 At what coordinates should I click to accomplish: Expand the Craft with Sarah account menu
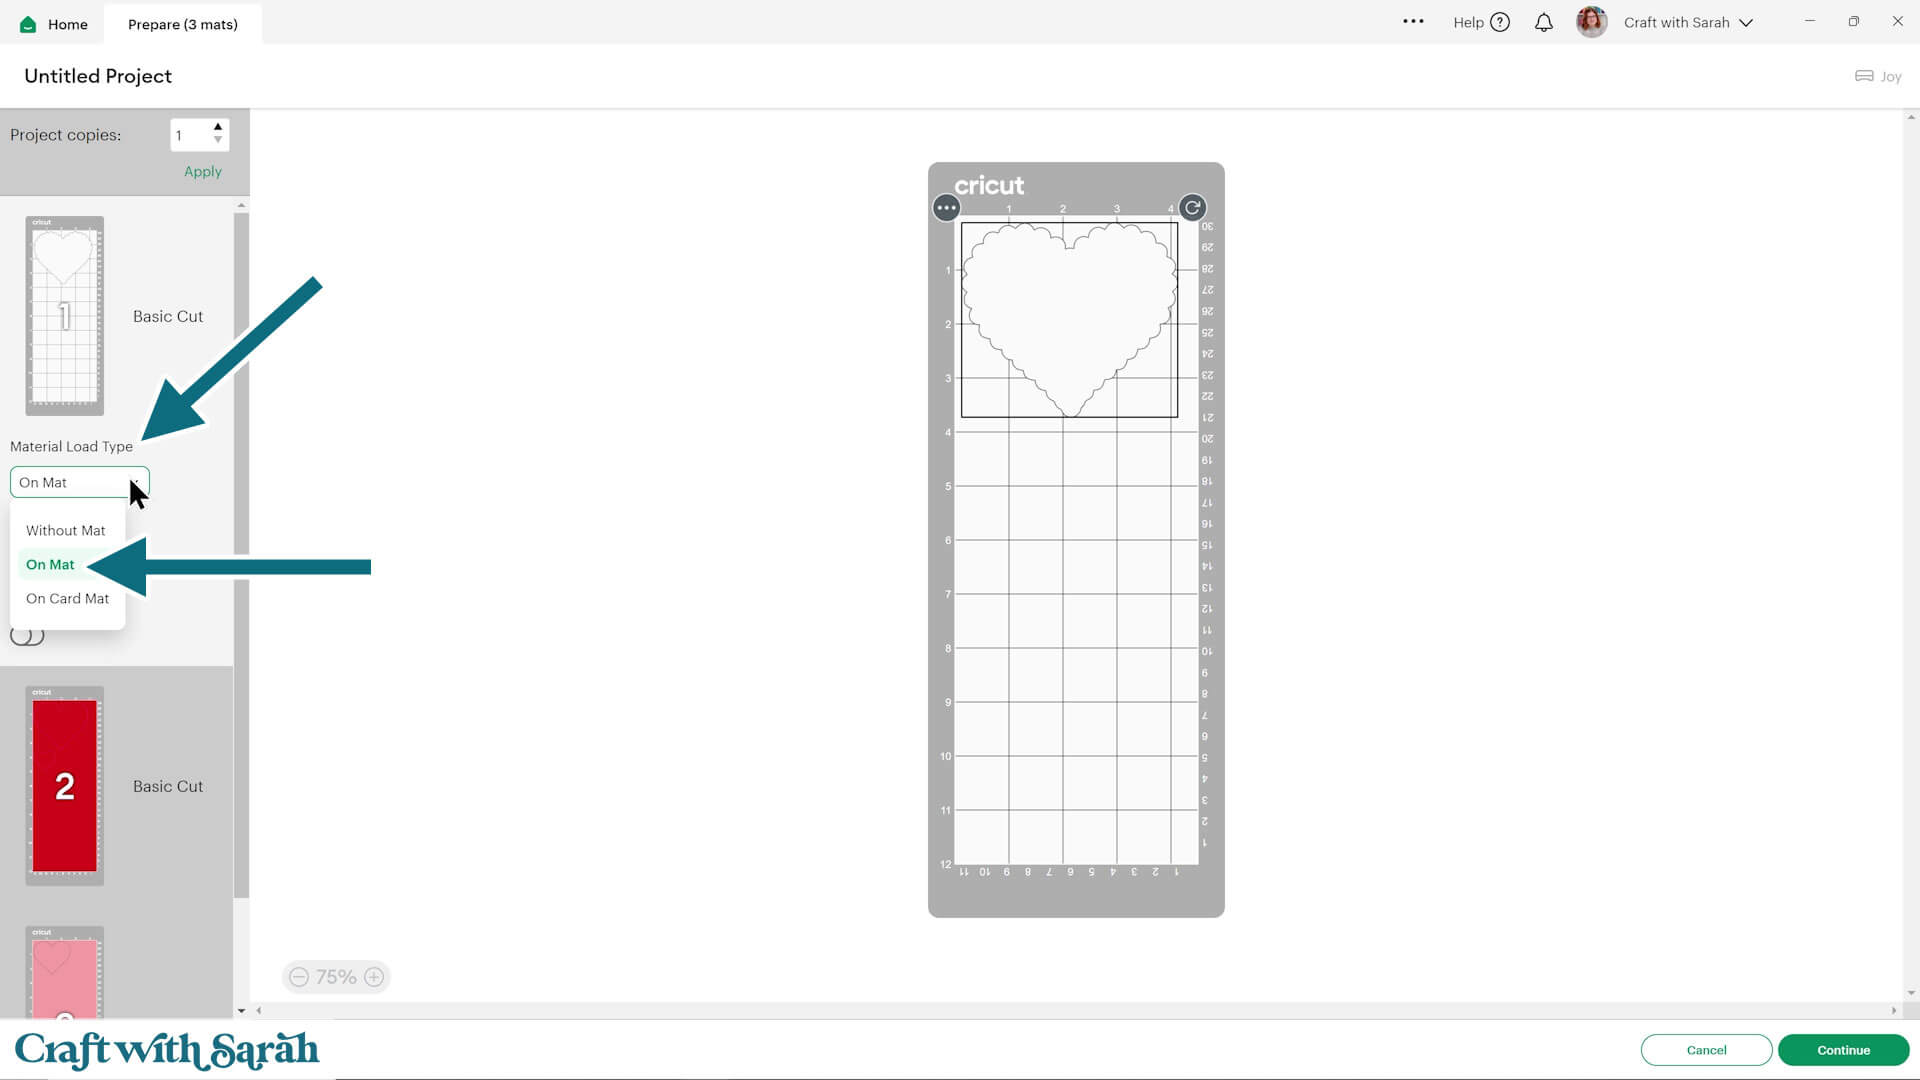(x=1746, y=23)
